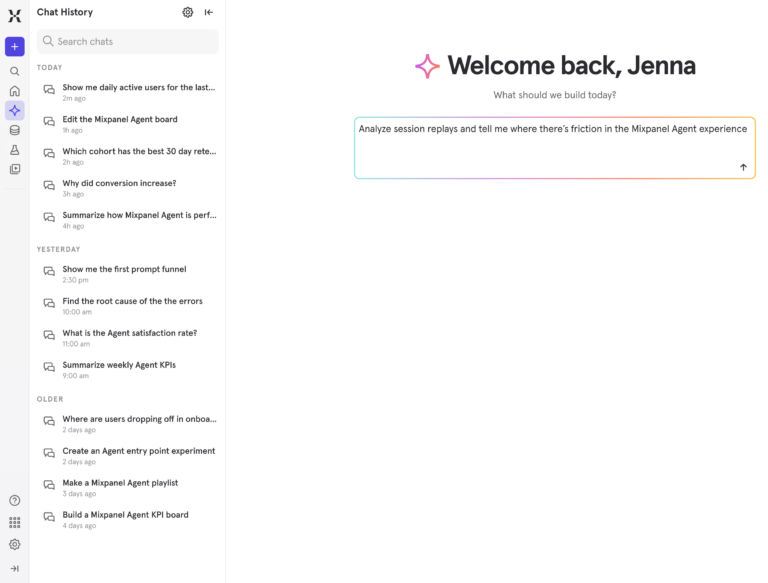Click the Mixpanel logo icon
This screenshot has height=583, width=768.
[15, 16]
